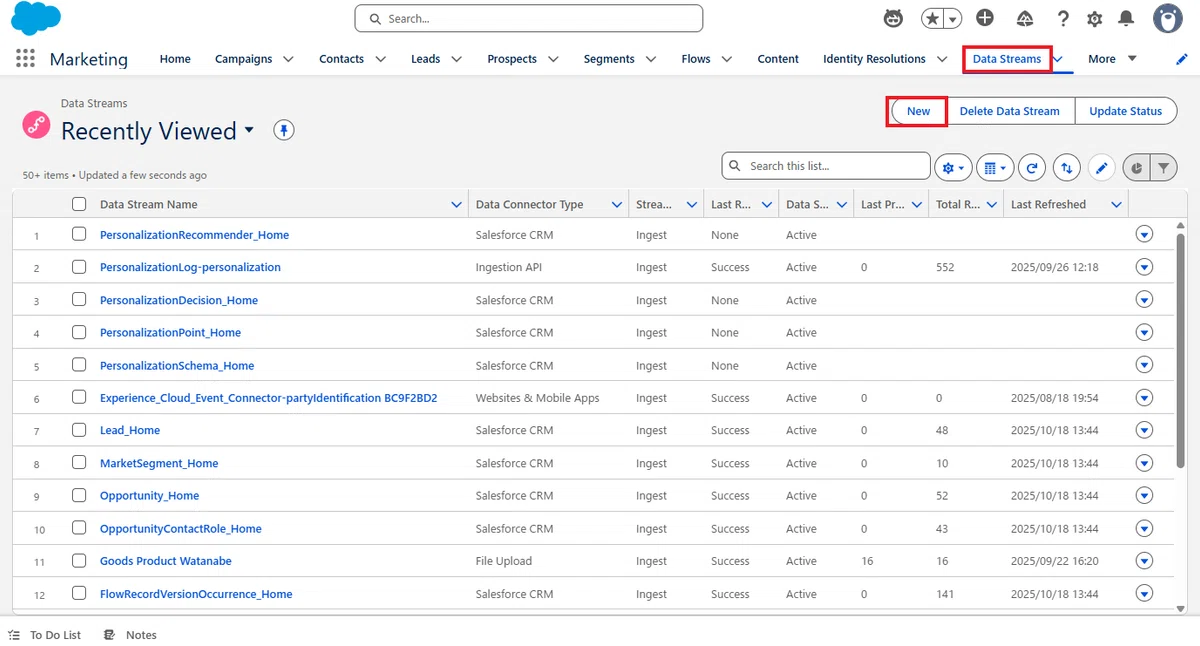Click the global Search box
Viewport: 1200px width, 646px height.
(x=529, y=18)
